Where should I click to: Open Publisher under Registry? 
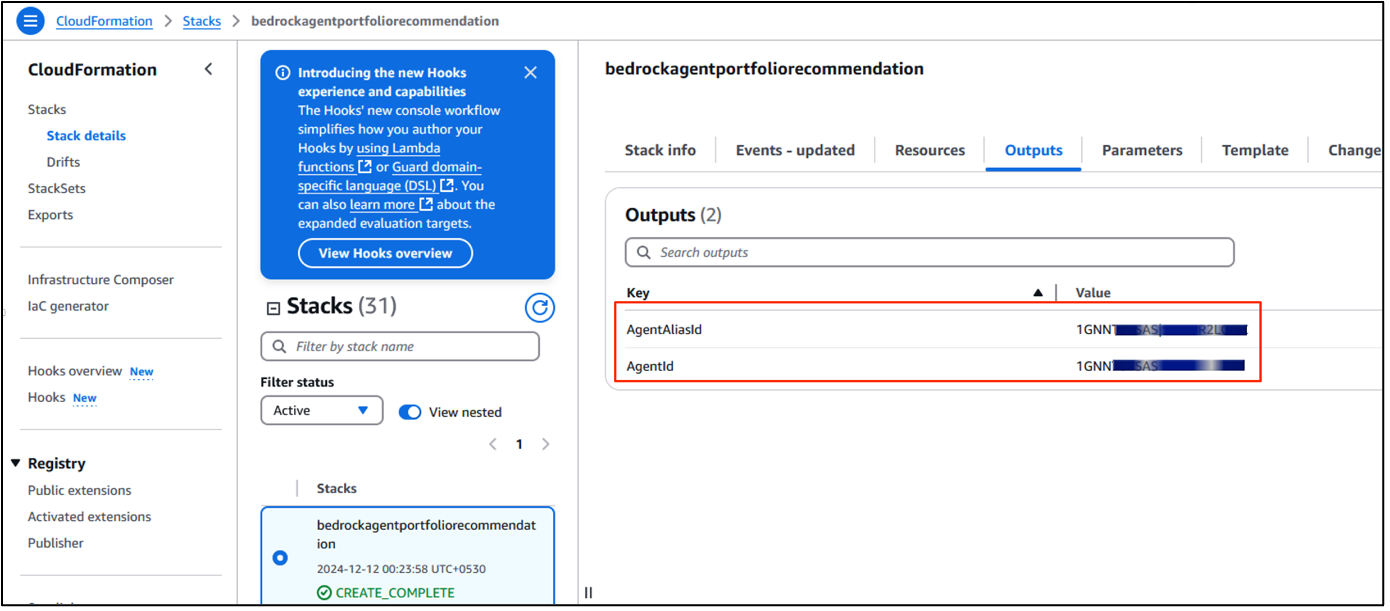[56, 543]
